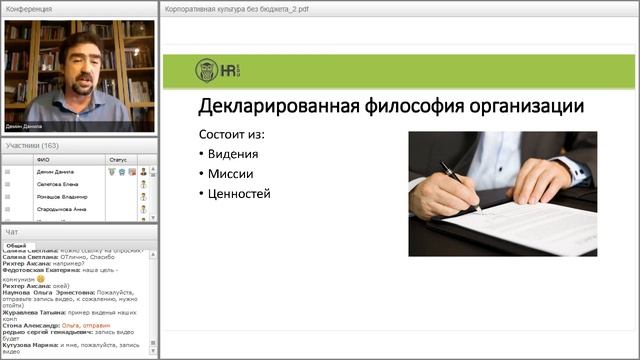Click the document title Корпоративная культура без бюджета_2.pdf

coord(237,9)
